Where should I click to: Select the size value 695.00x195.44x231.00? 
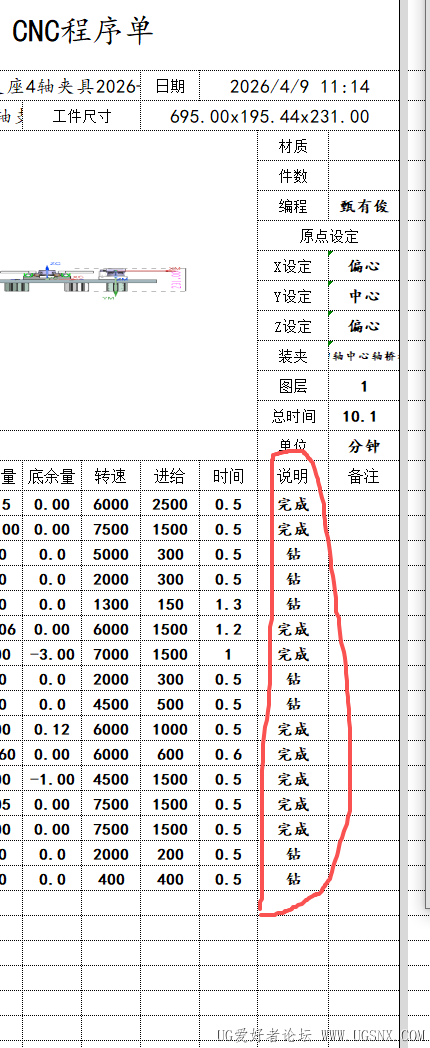(270, 116)
